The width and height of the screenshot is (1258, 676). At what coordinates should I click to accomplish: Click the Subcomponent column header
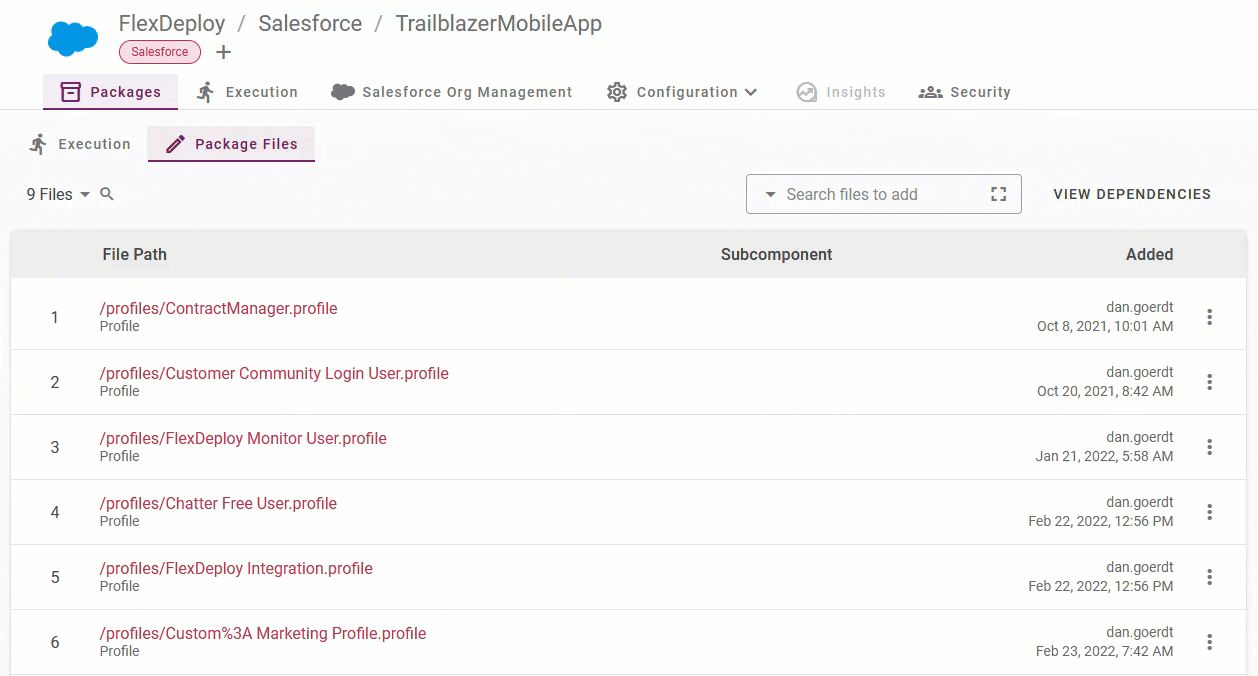[777, 254]
